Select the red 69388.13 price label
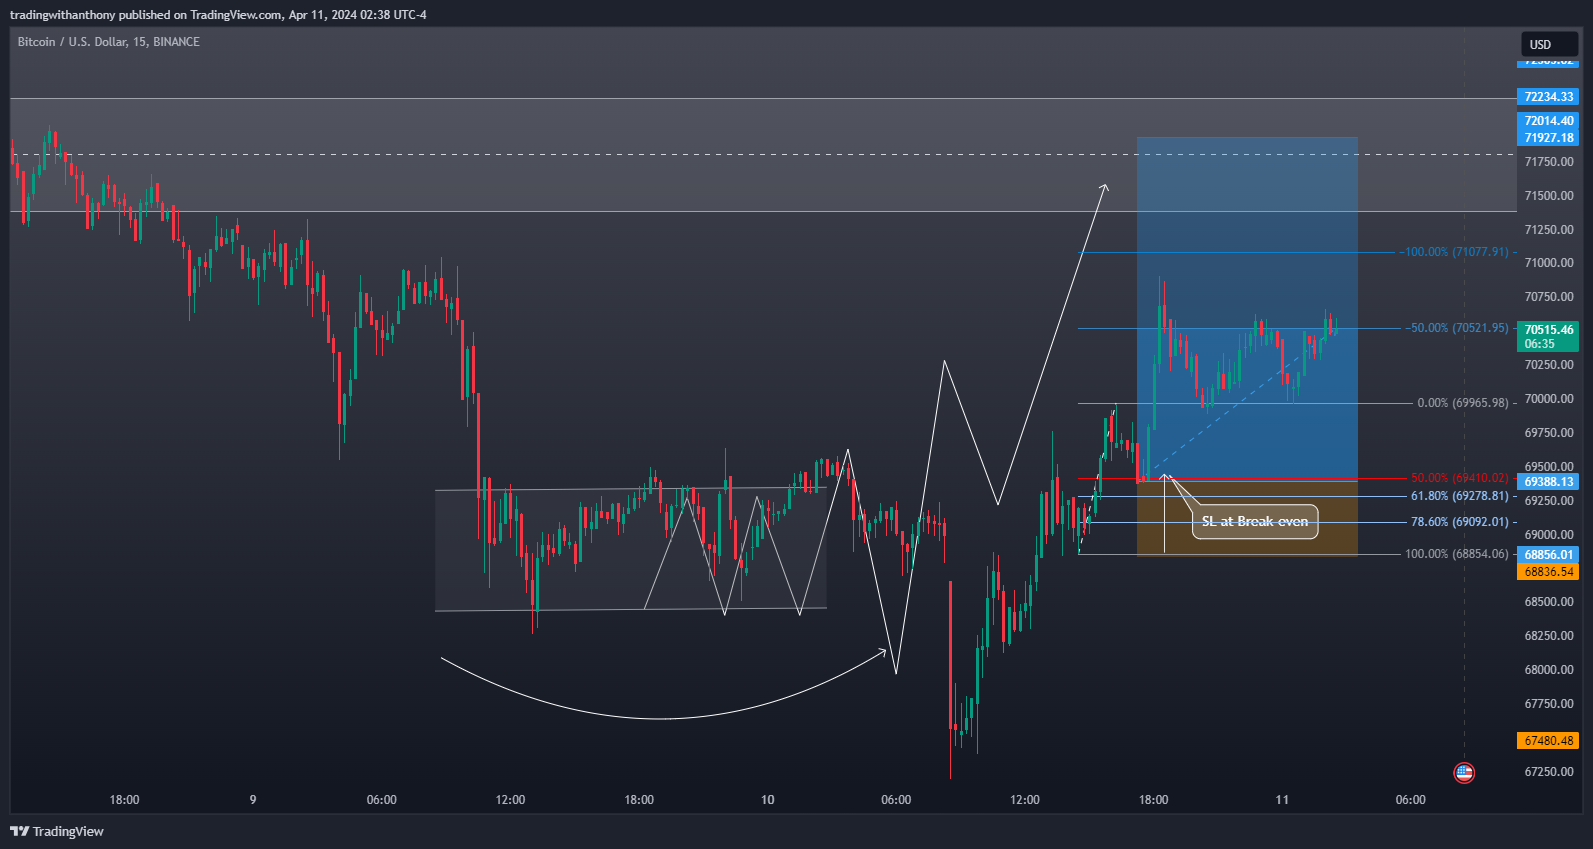The image size is (1593, 849). (1548, 482)
